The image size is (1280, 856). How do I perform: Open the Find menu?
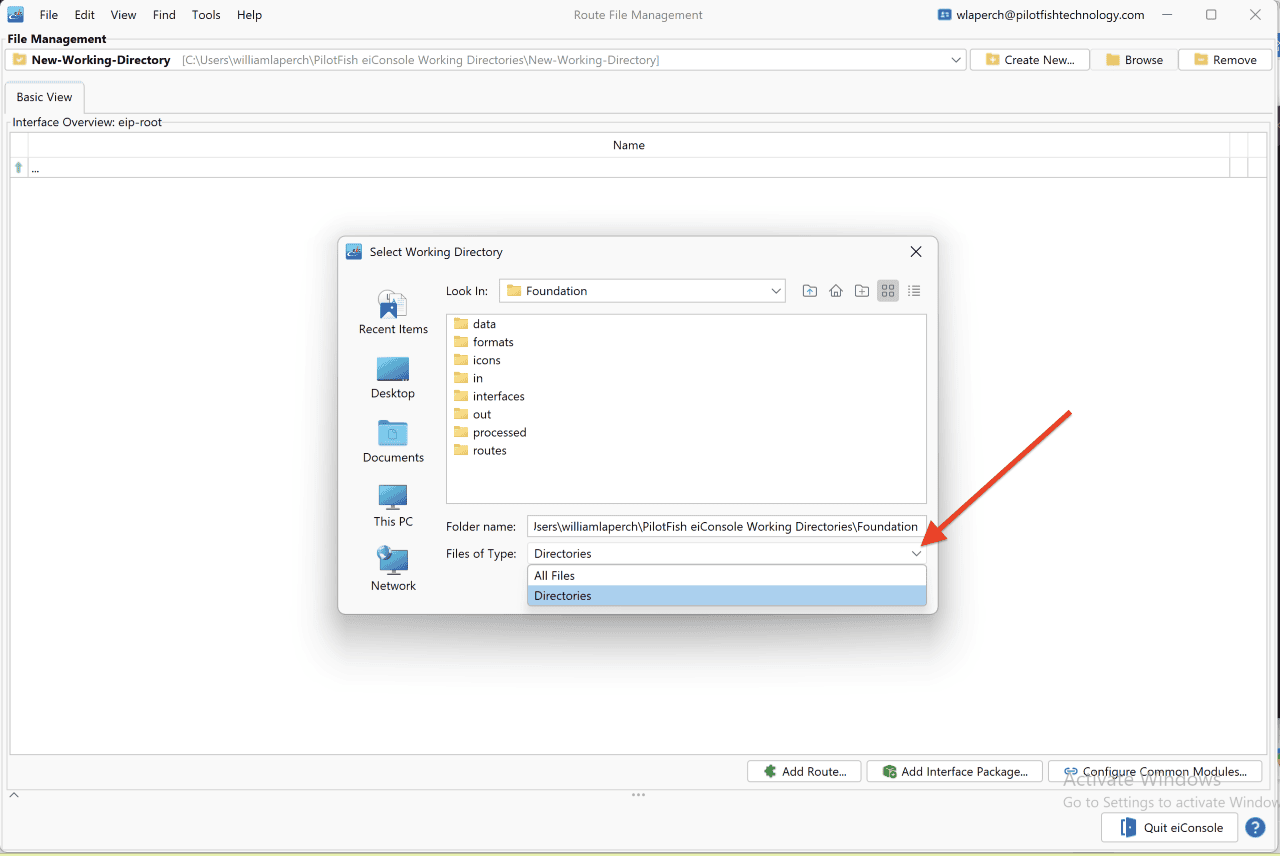pos(164,15)
